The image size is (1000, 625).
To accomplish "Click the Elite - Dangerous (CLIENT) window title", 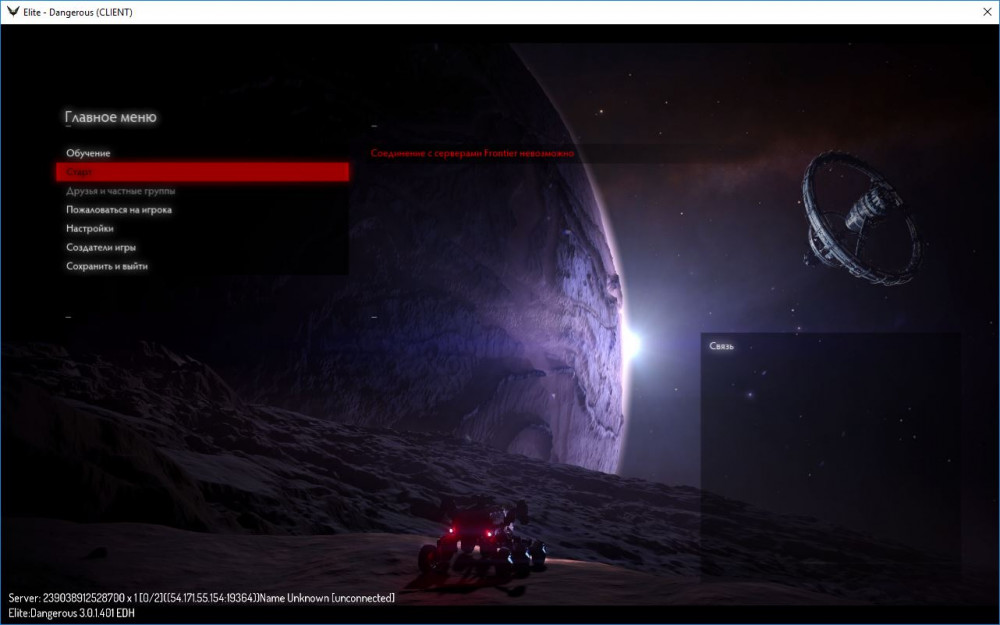I will 78,12.
